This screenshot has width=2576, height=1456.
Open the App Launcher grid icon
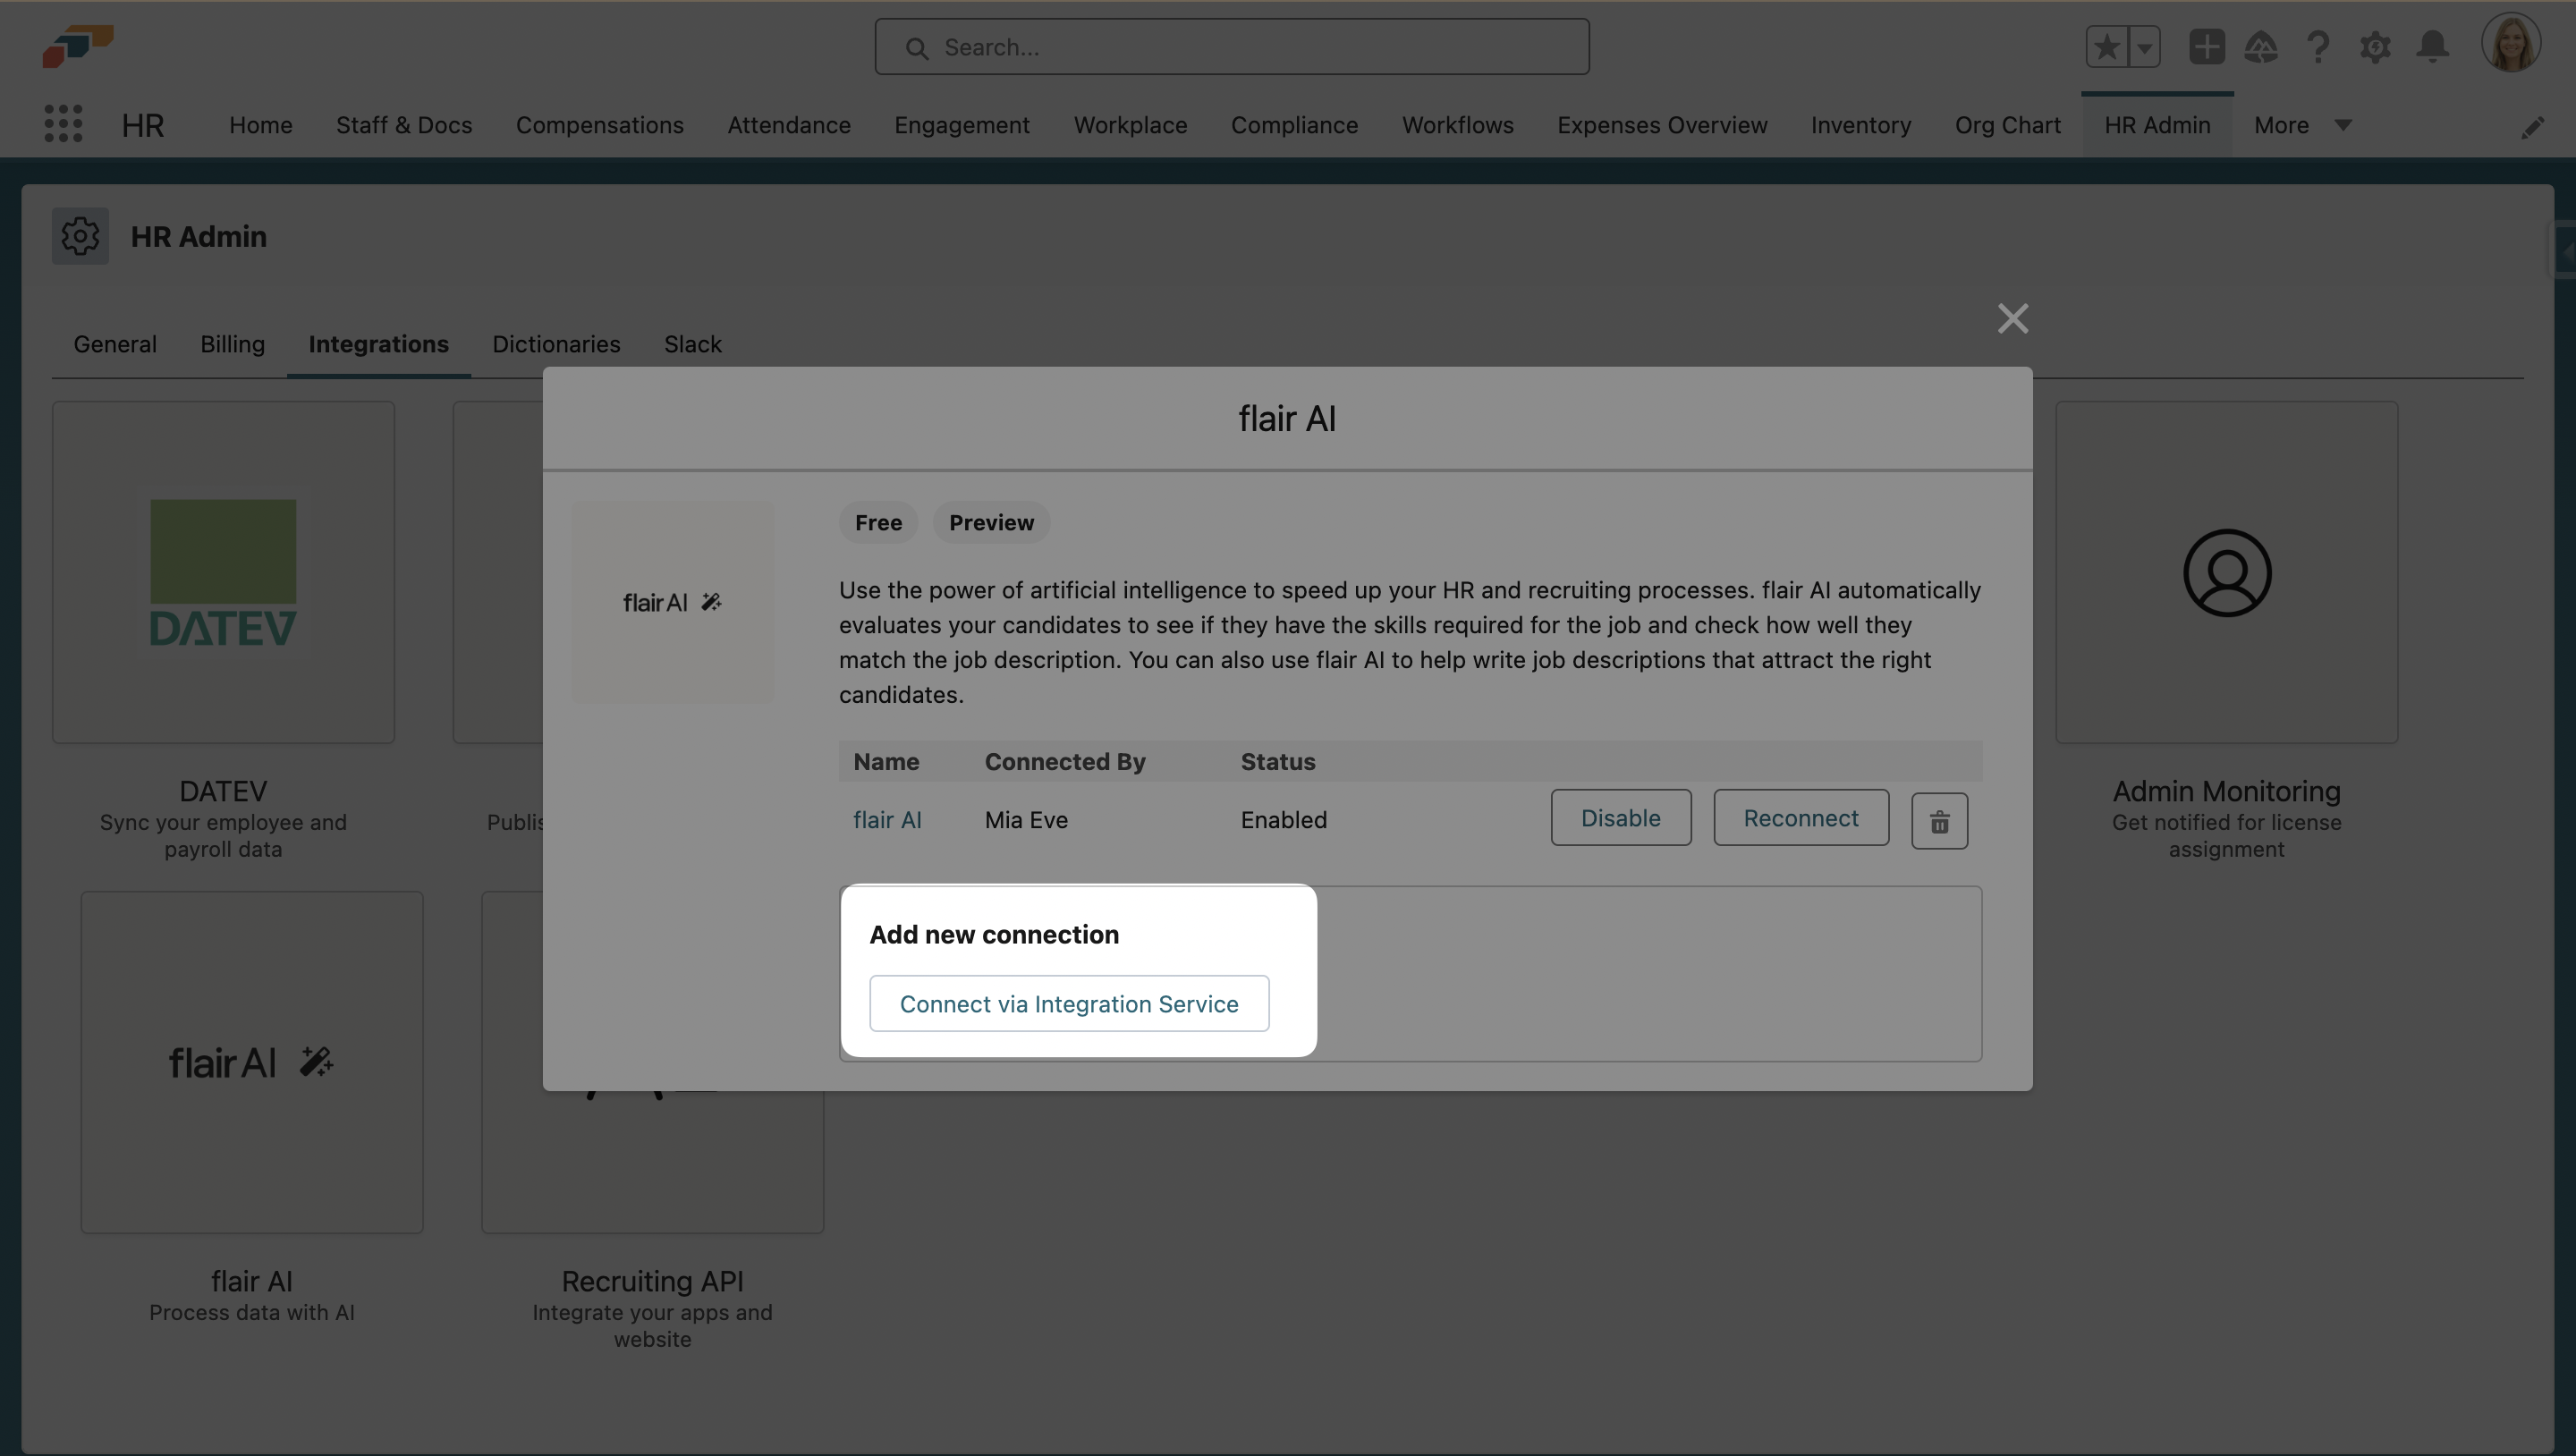point(63,124)
